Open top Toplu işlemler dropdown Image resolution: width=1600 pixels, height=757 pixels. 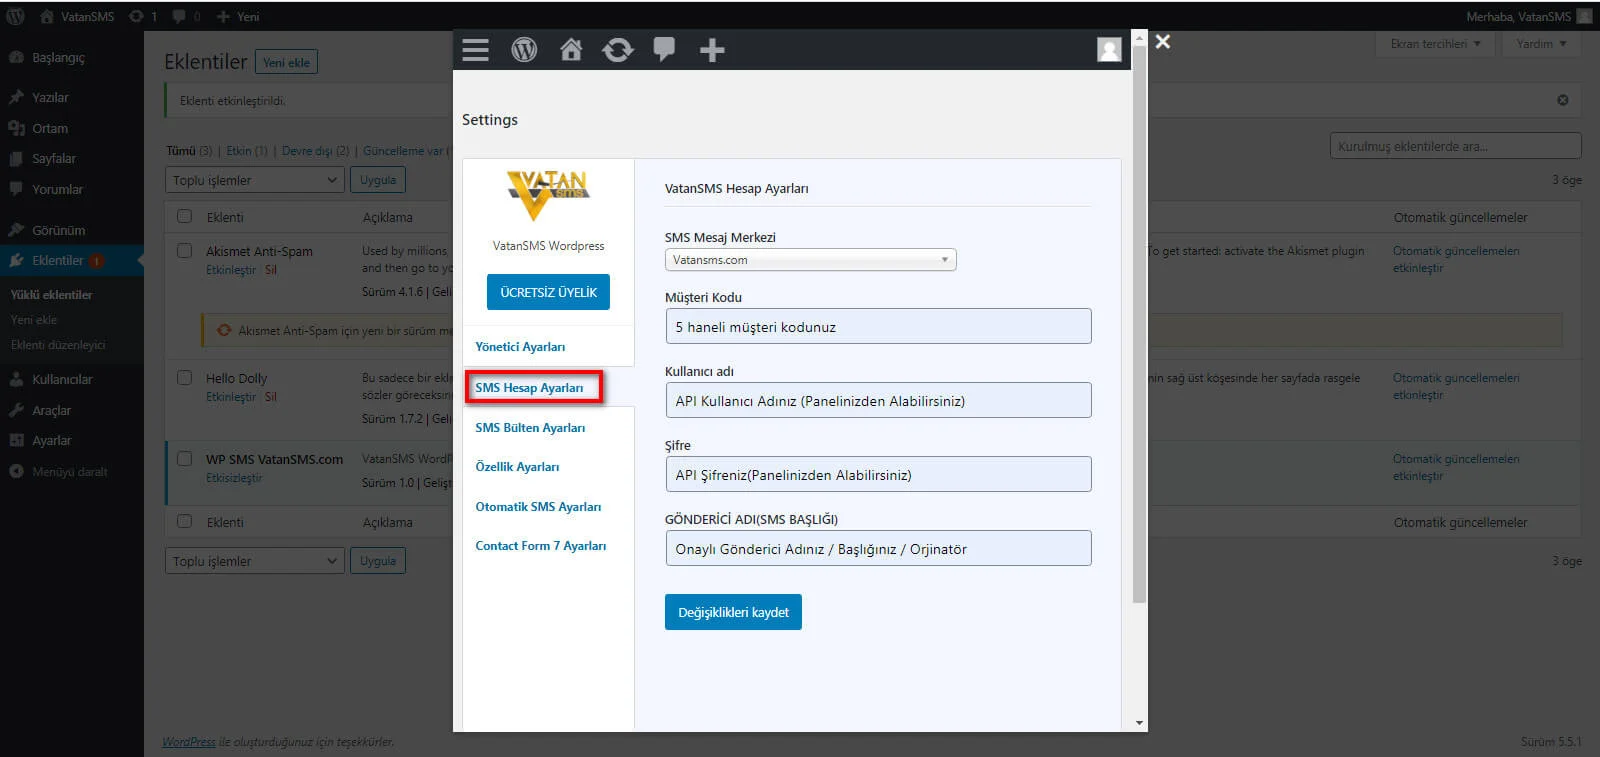pyautogui.click(x=254, y=180)
